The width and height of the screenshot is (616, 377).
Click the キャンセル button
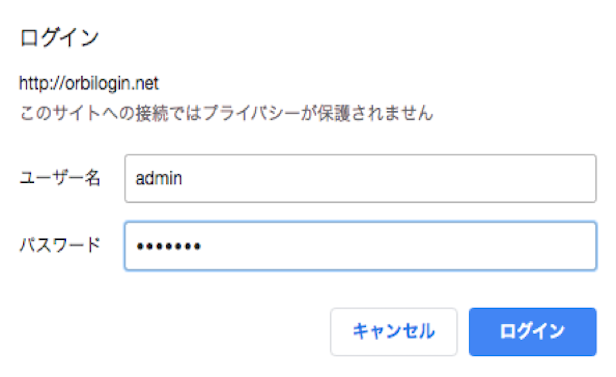point(394,332)
